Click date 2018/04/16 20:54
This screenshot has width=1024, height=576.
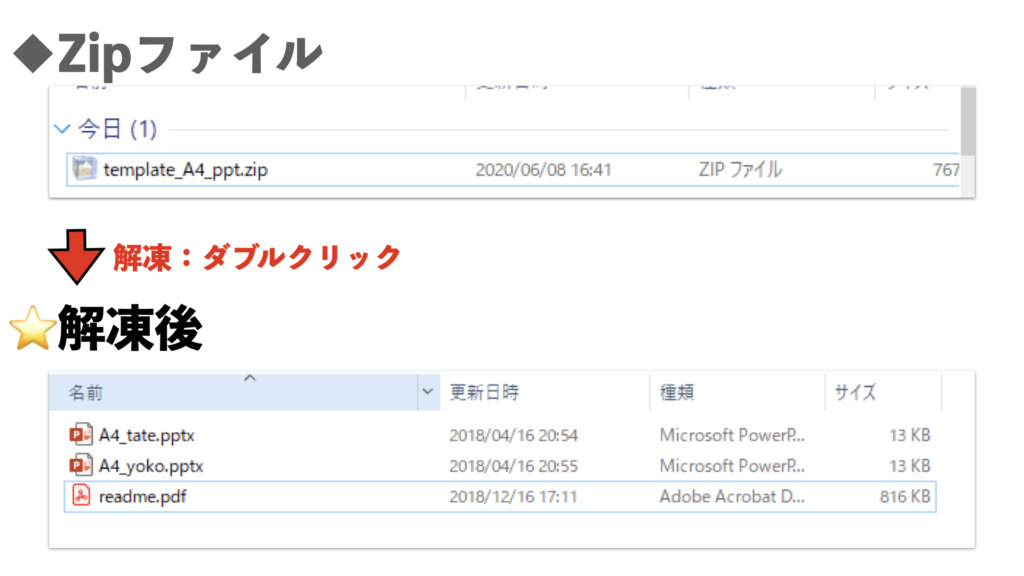coord(513,435)
